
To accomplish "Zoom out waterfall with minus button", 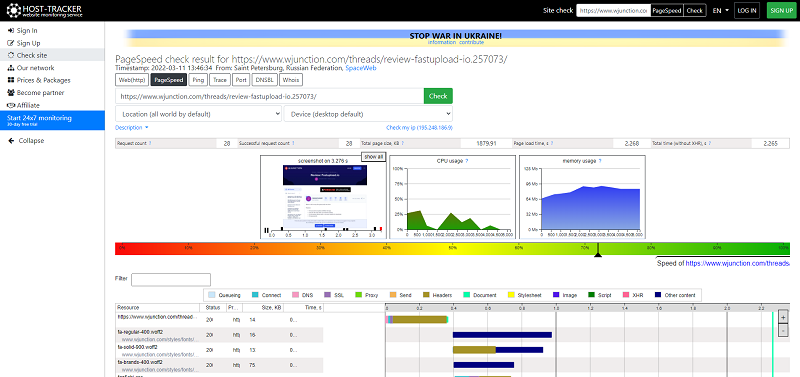I will [784, 331].
